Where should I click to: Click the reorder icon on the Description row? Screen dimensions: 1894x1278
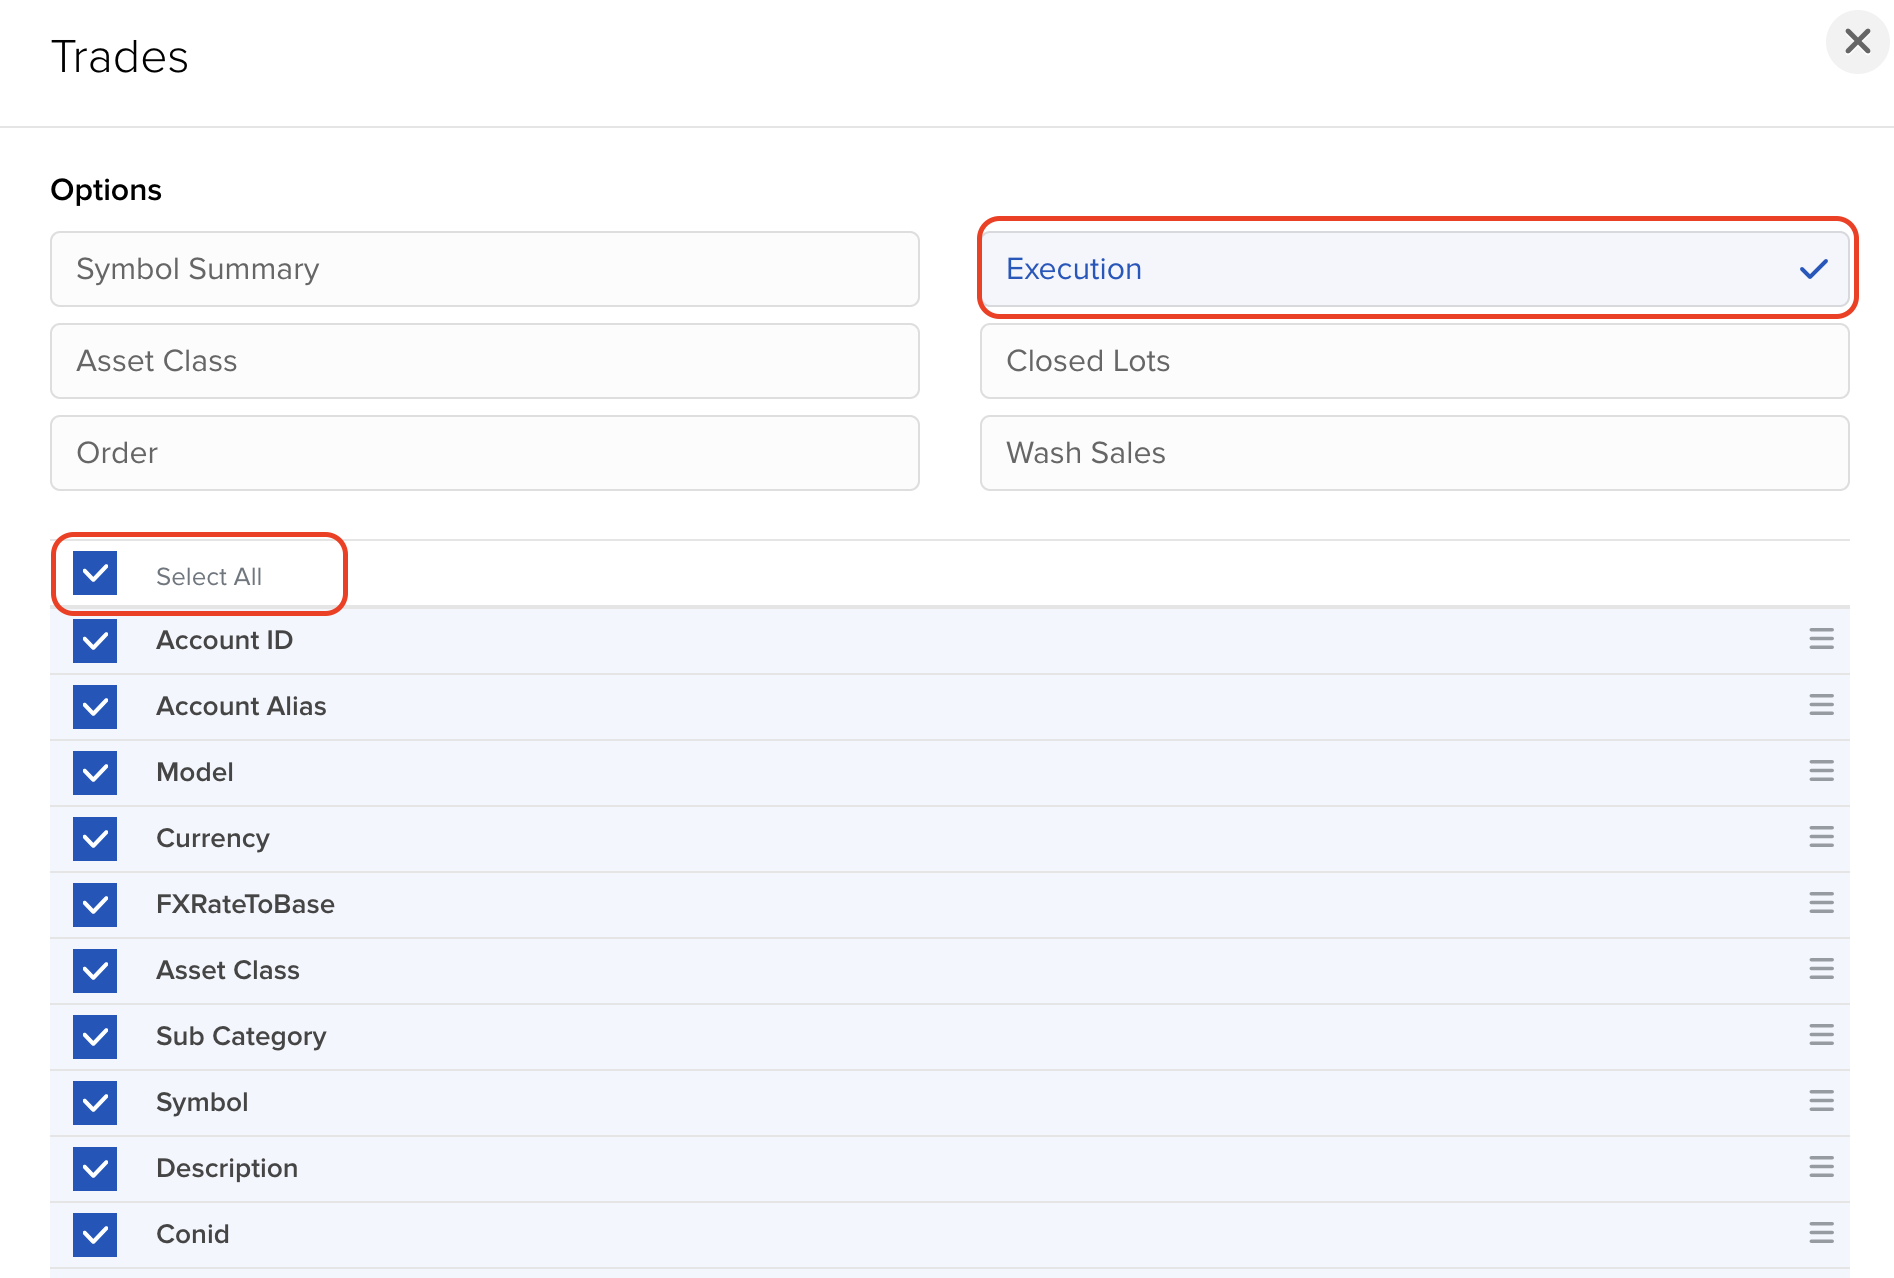(1822, 1167)
